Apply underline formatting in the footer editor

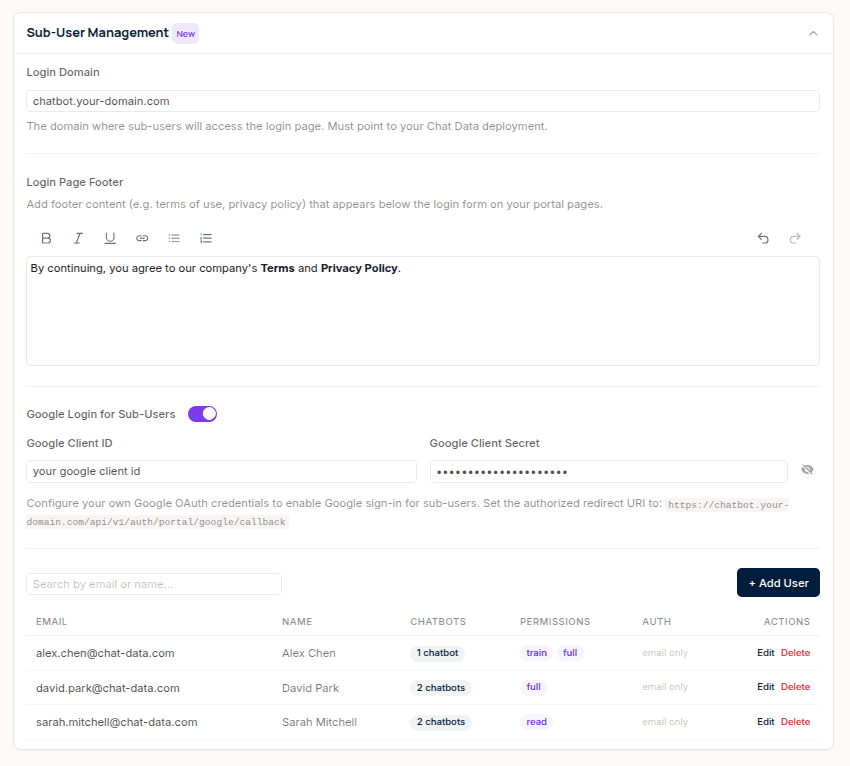pyautogui.click(x=110, y=238)
